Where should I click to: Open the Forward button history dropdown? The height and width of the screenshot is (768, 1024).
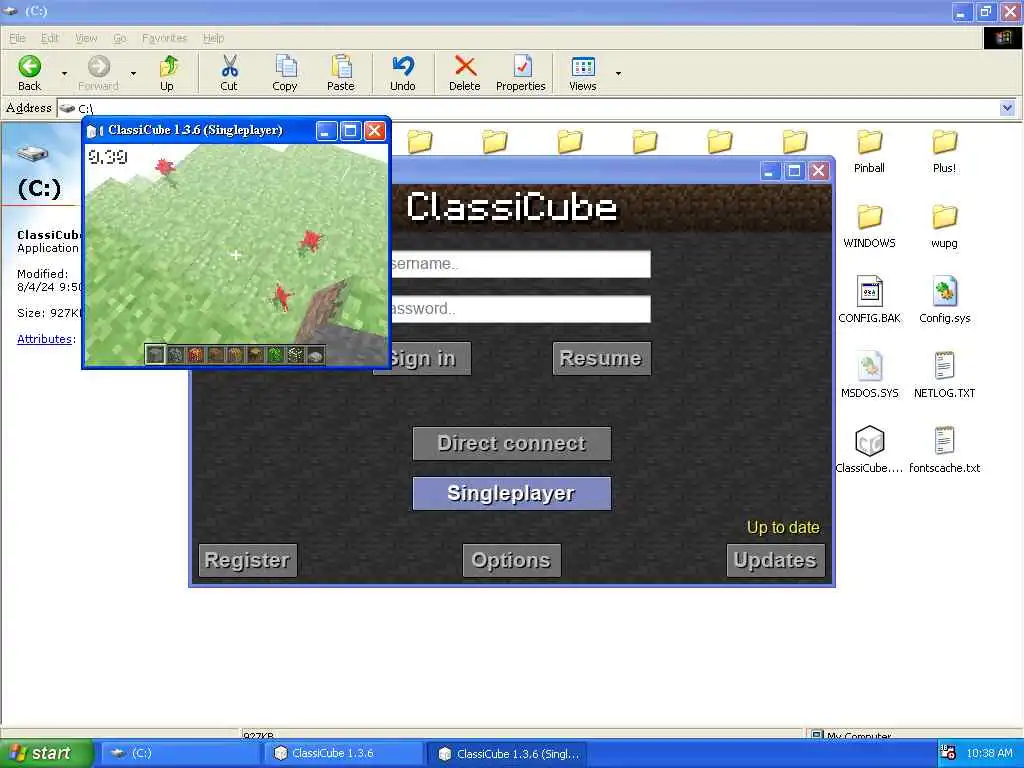(x=133, y=73)
